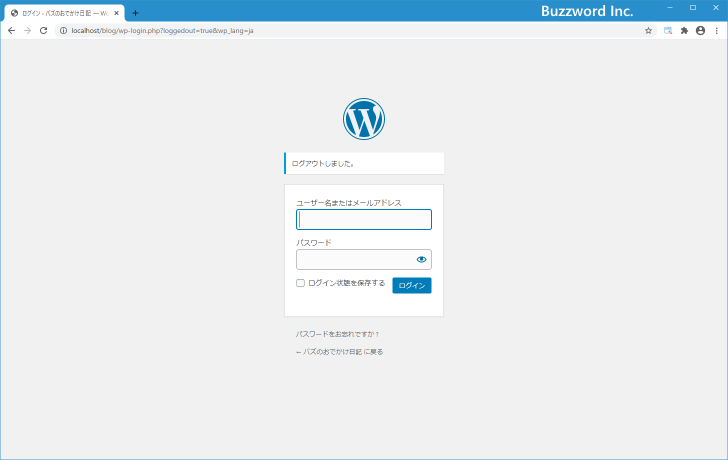This screenshot has width=728, height=460.
Task: Show password with the eye icon
Action: pyautogui.click(x=421, y=260)
